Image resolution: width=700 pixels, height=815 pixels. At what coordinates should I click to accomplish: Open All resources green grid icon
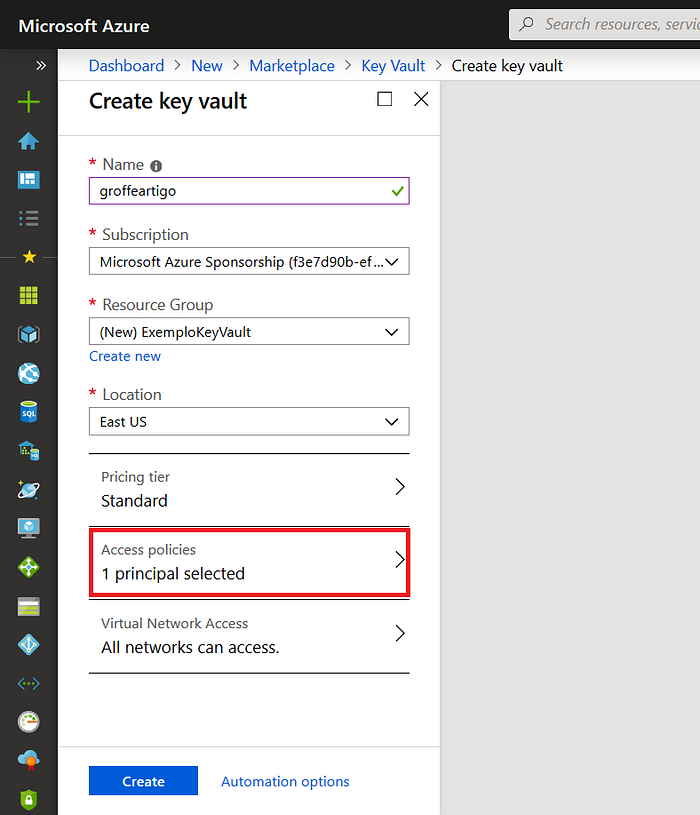click(x=29, y=295)
